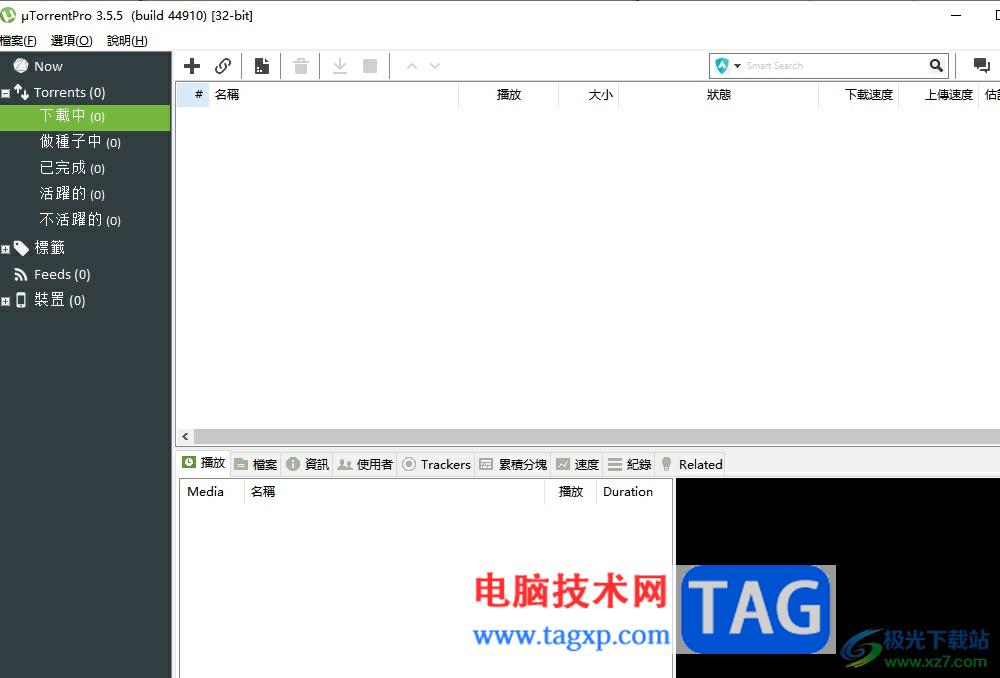This screenshot has height=678, width=1000.
Task: Select 標籤 in the sidebar
Action: coord(49,247)
